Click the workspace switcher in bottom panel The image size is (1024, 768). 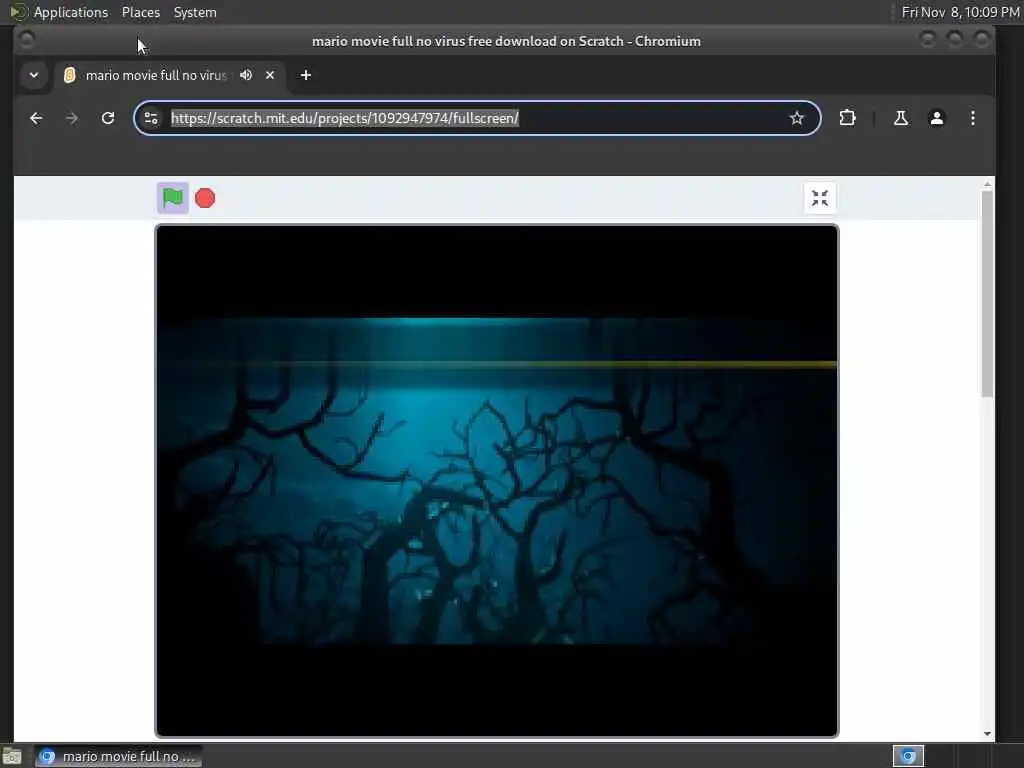point(908,756)
